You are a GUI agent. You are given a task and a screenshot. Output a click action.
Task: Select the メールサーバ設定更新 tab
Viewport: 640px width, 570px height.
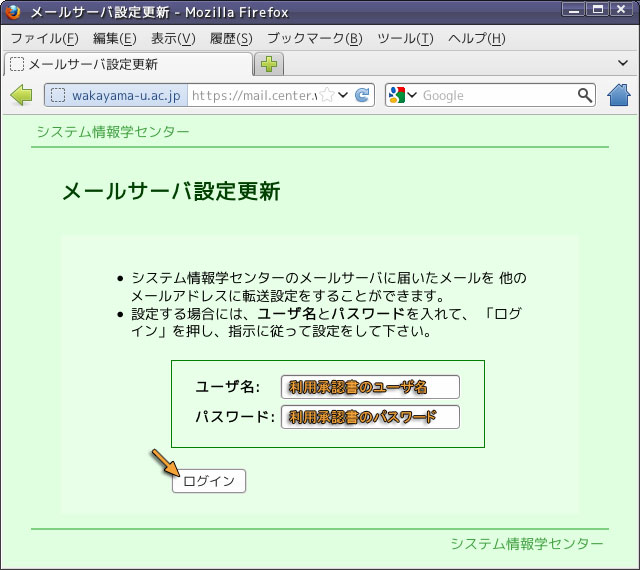128,64
